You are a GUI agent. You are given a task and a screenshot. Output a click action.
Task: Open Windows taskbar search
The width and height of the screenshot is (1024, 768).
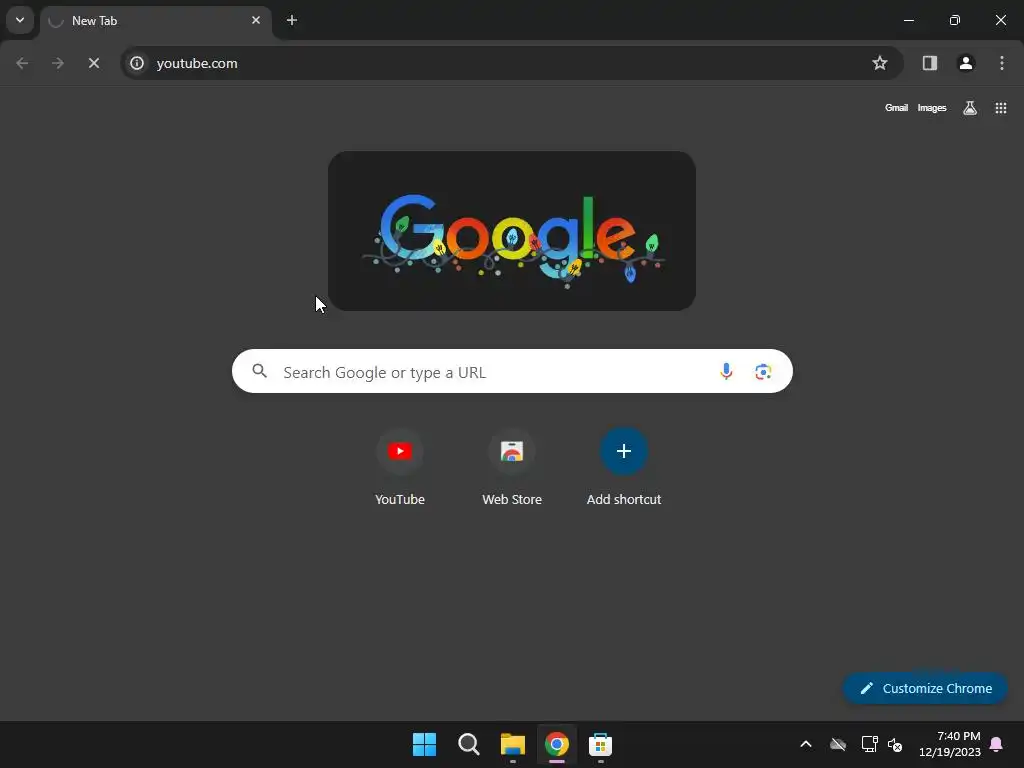468,744
